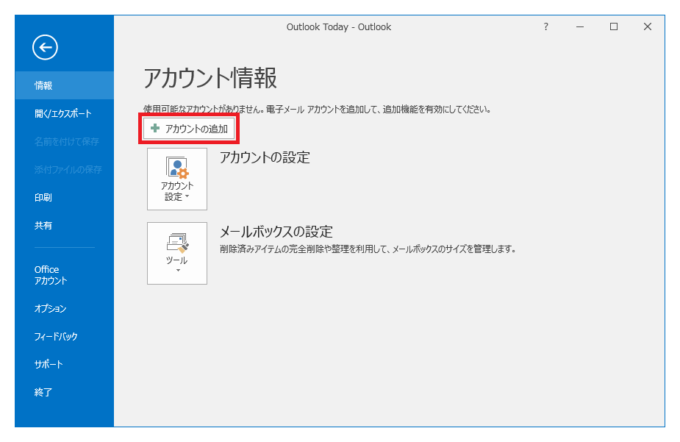Image resolution: width=680 pixels, height=442 pixels.
Task: Click the メールボックスの設定 heading
Action: pyautogui.click(x=276, y=232)
